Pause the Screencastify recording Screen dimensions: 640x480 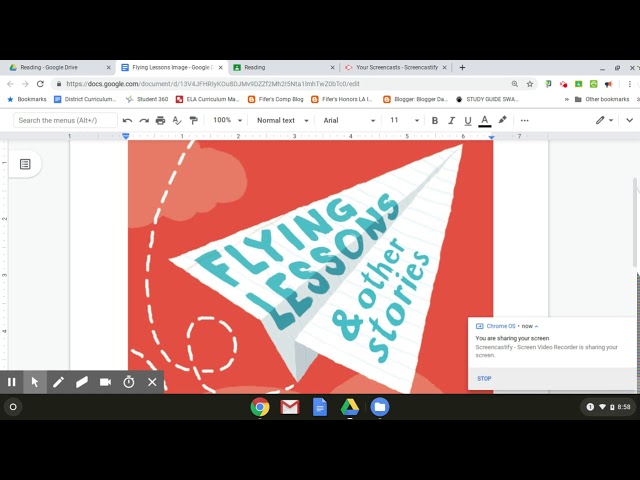coord(11,382)
